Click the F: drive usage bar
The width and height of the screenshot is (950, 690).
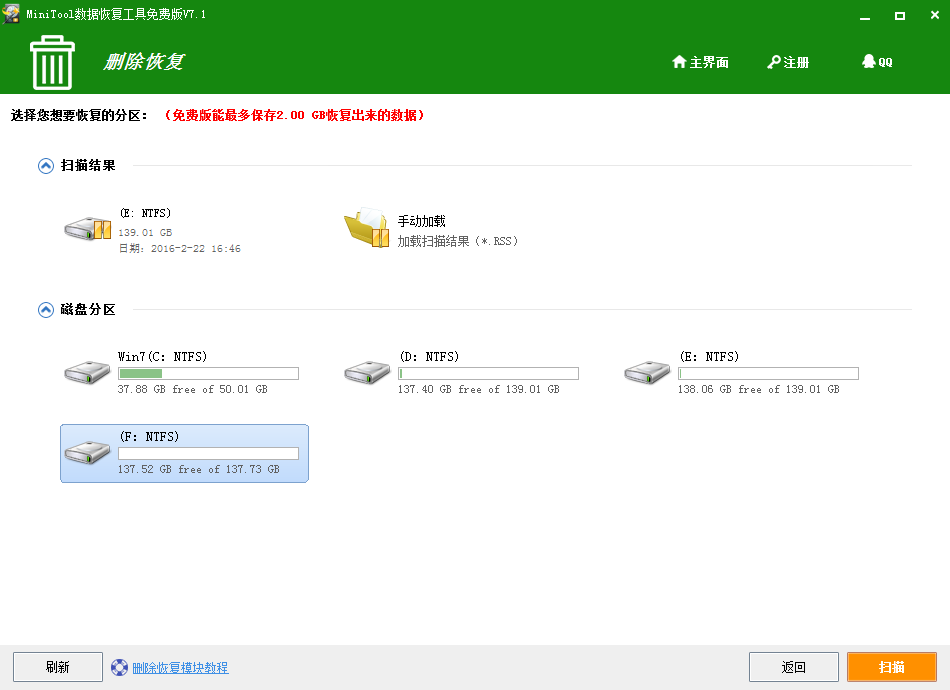tap(208, 453)
